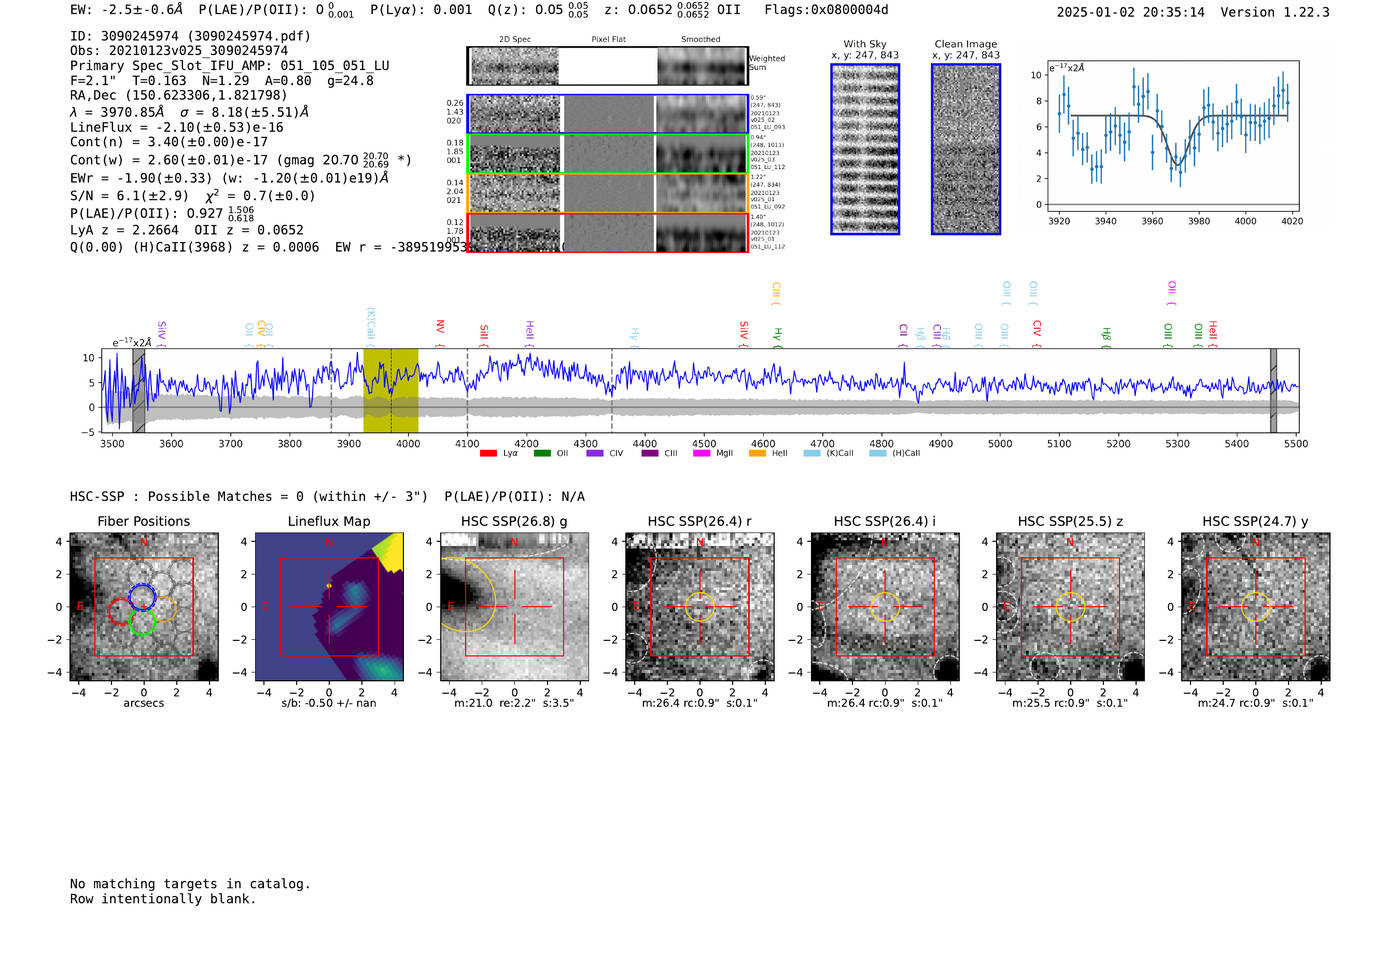
Task: Open the Lineflux Map image
Action: (329, 607)
